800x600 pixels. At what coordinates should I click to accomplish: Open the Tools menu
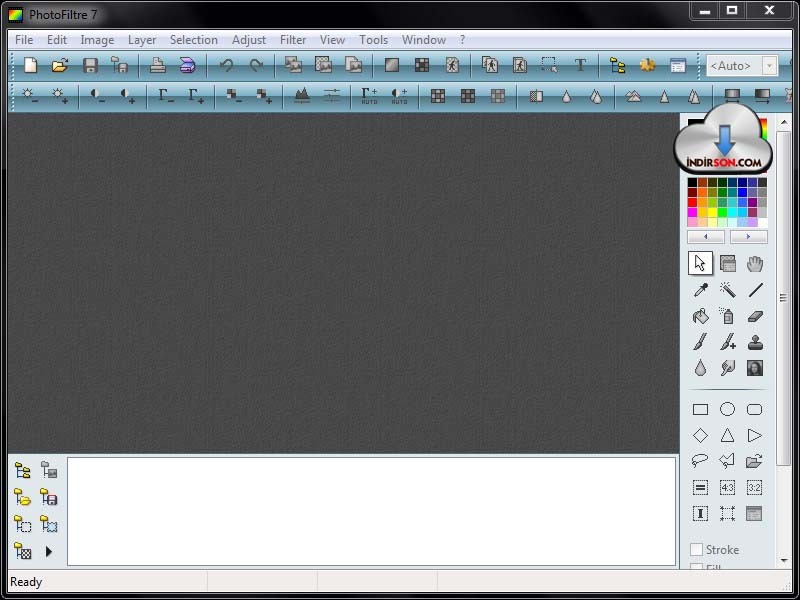(x=373, y=40)
